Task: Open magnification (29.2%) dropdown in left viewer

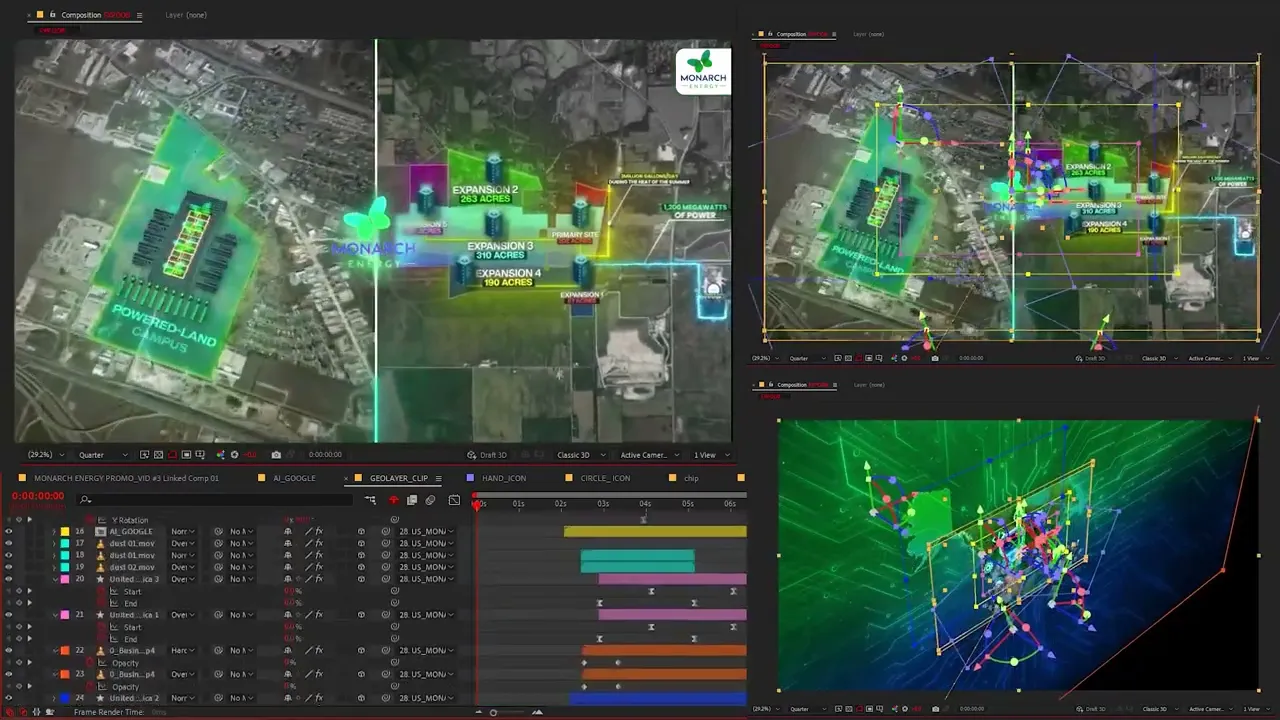Action: 46,455
